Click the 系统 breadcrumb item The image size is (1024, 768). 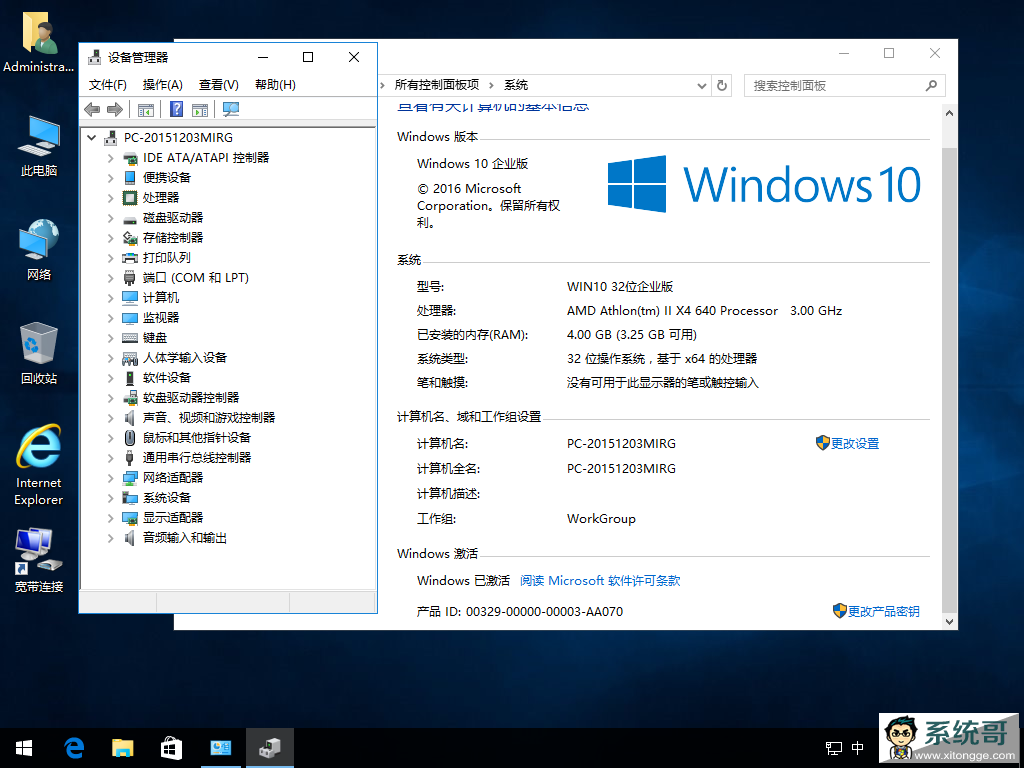pos(516,85)
